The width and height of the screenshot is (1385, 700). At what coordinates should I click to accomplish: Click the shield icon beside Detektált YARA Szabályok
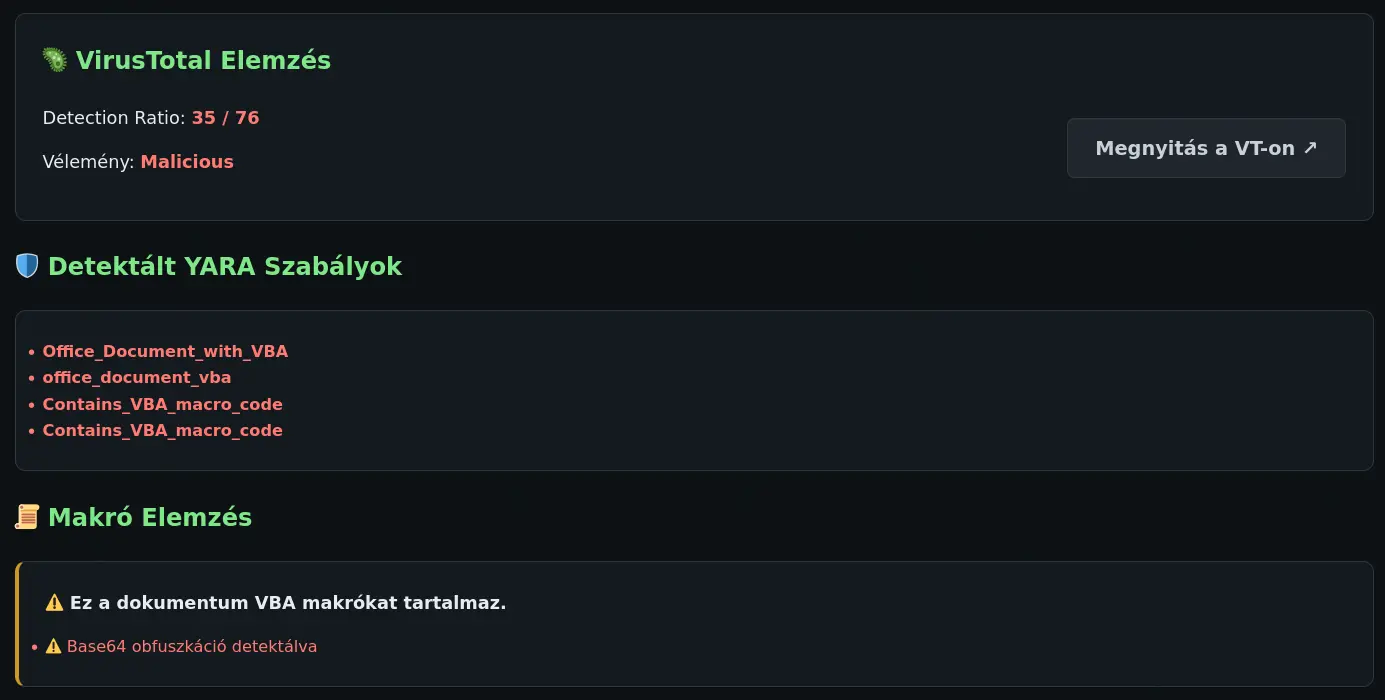tap(27, 266)
